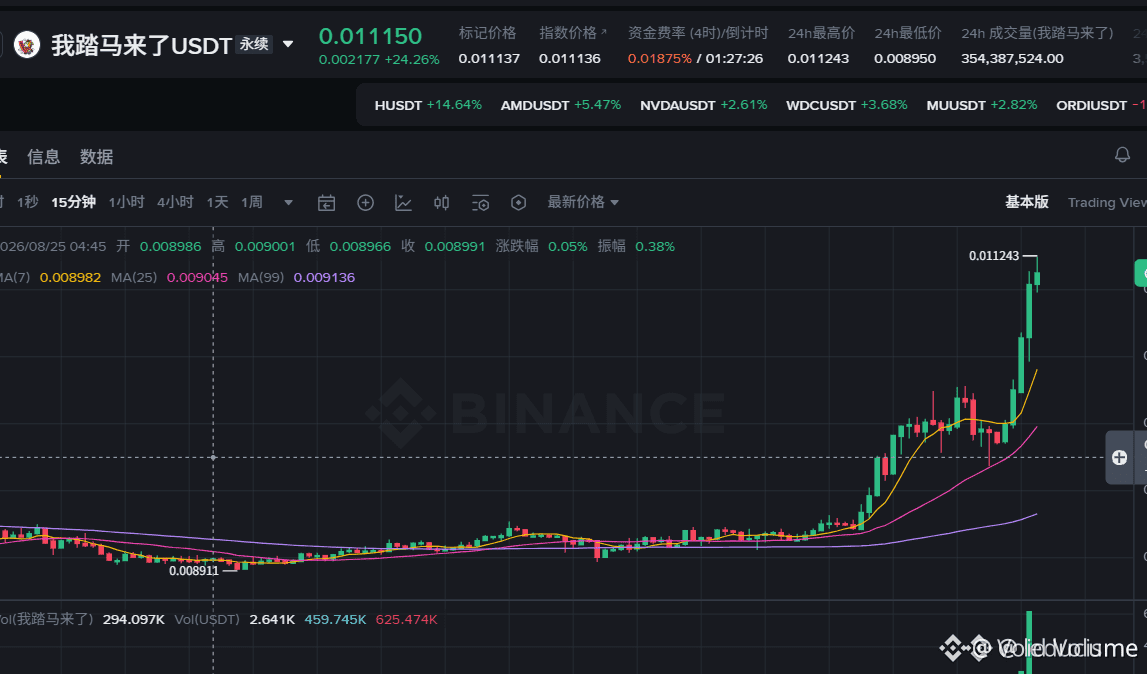The image size is (1147, 674).
Task: Open the calendar date picker icon
Action: 326,203
